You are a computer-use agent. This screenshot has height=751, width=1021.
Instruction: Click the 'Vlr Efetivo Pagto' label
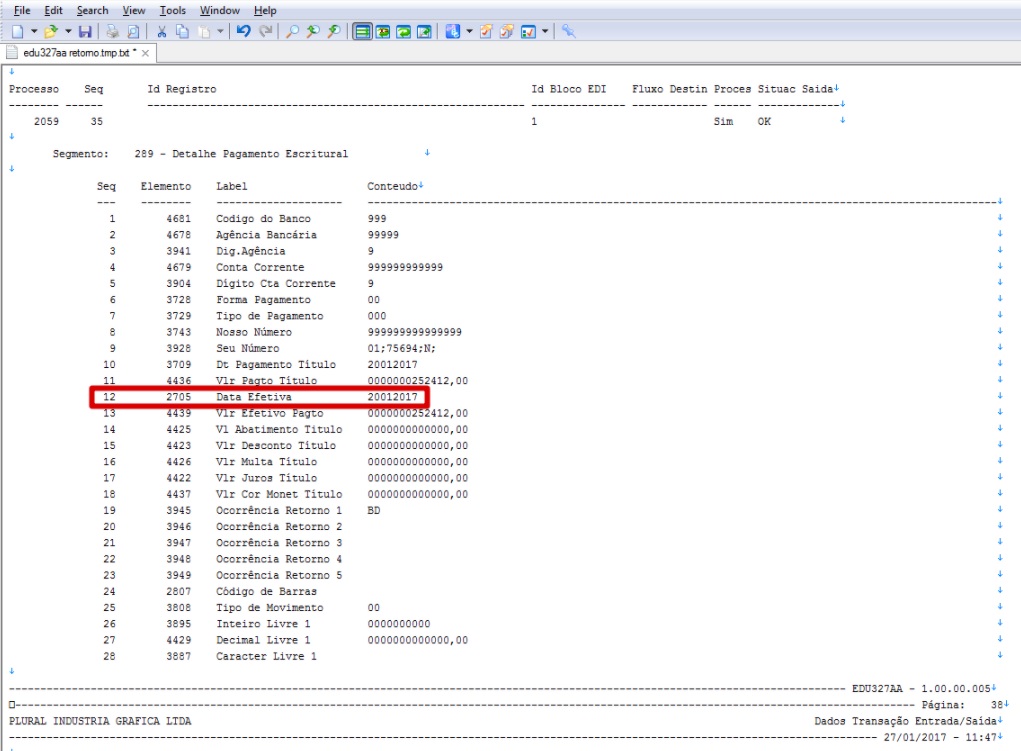pos(270,413)
